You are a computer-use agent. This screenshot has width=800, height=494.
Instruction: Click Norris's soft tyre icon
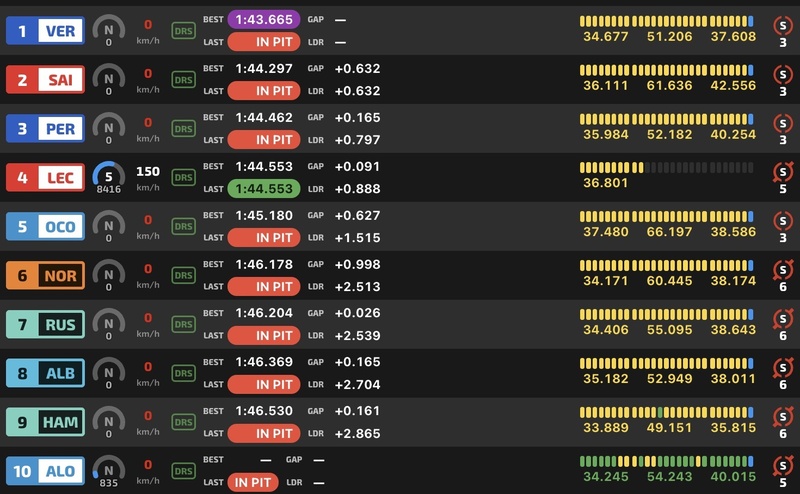[783, 269]
